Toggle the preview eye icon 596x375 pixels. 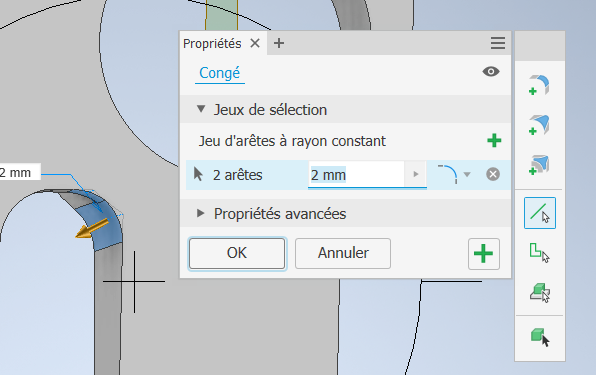(x=491, y=71)
